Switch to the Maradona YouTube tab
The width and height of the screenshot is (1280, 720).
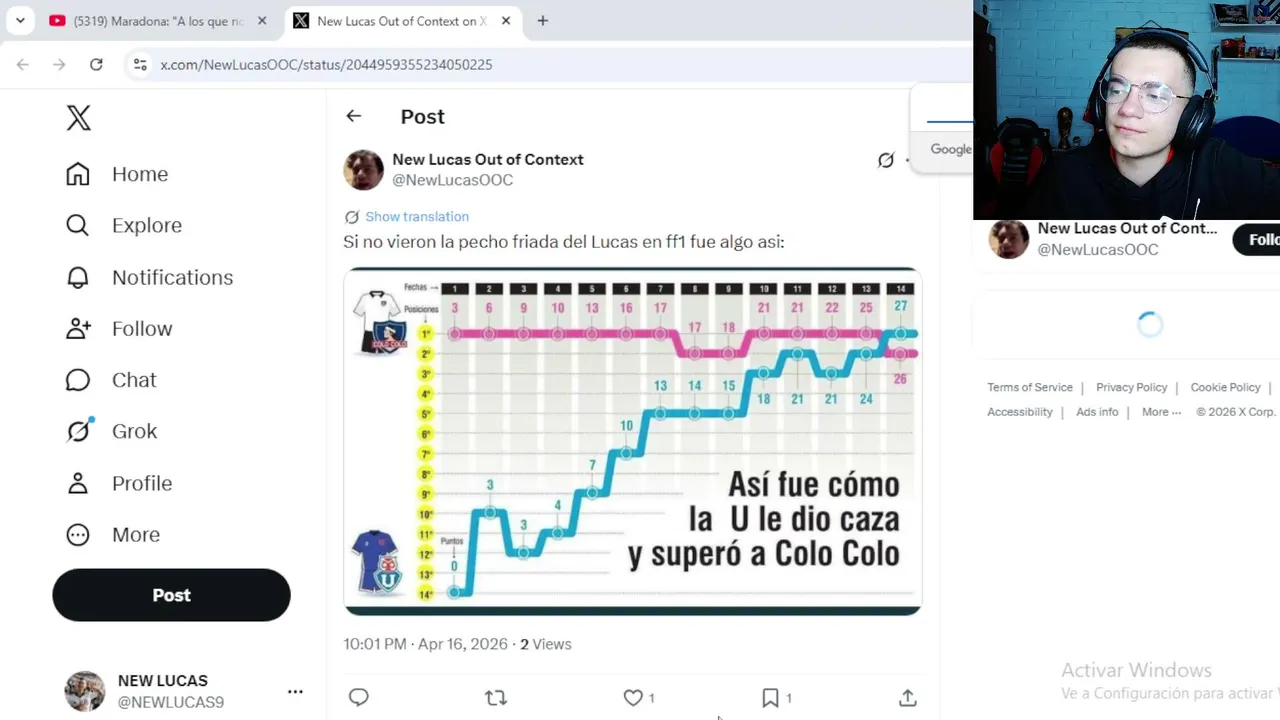pyautogui.click(x=158, y=21)
